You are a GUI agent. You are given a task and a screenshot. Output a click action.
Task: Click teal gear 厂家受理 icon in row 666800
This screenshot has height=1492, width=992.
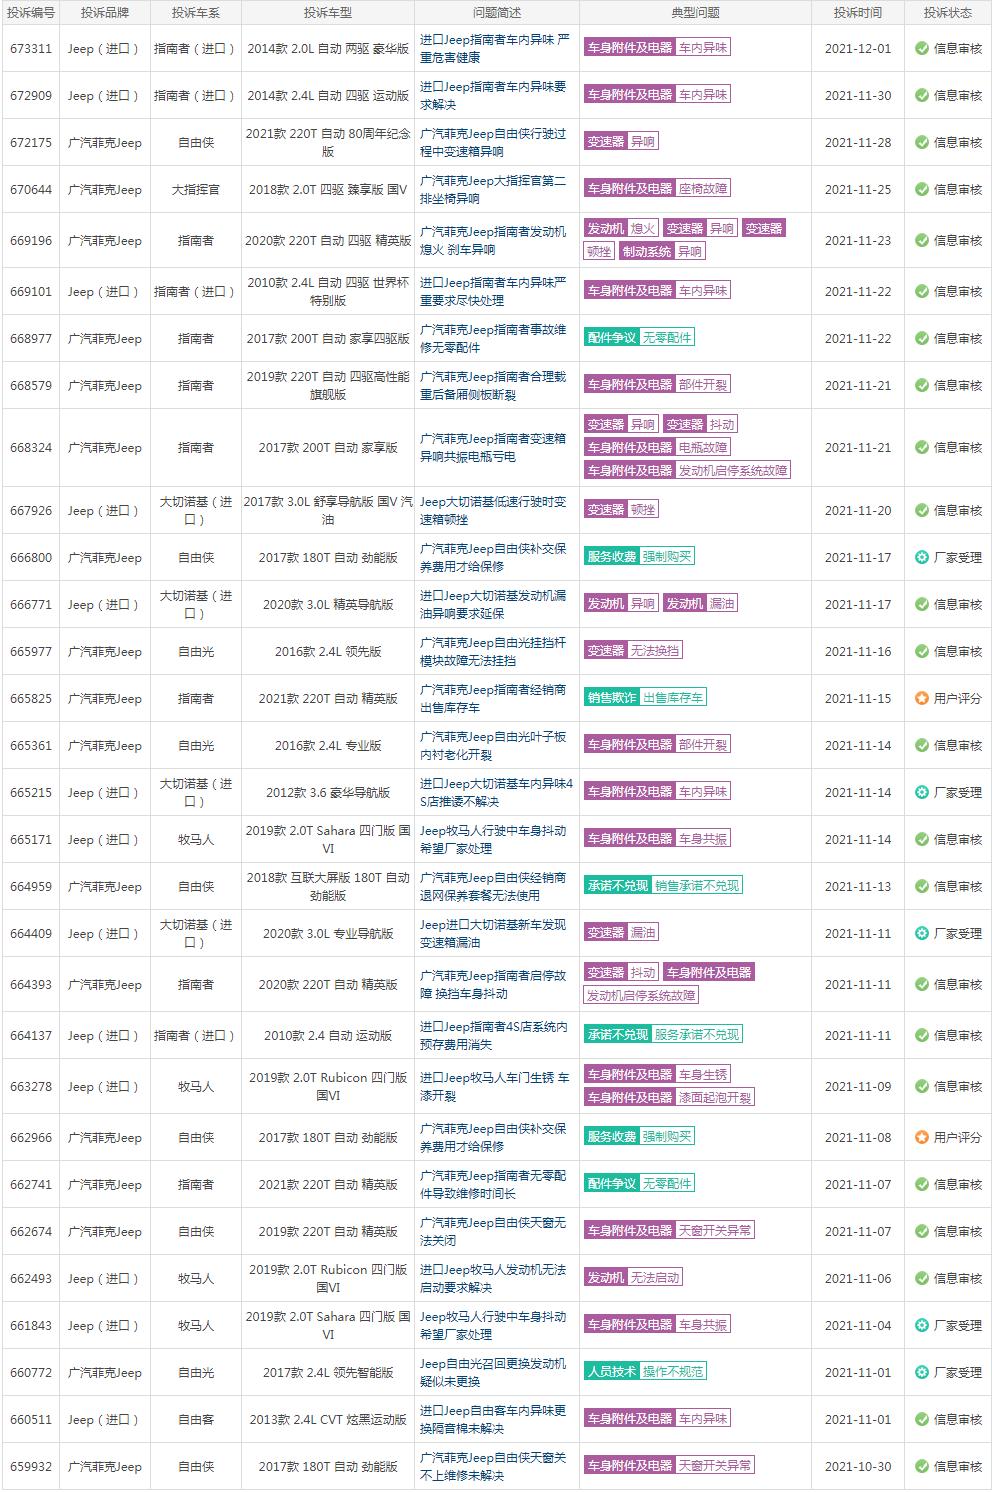pos(922,557)
